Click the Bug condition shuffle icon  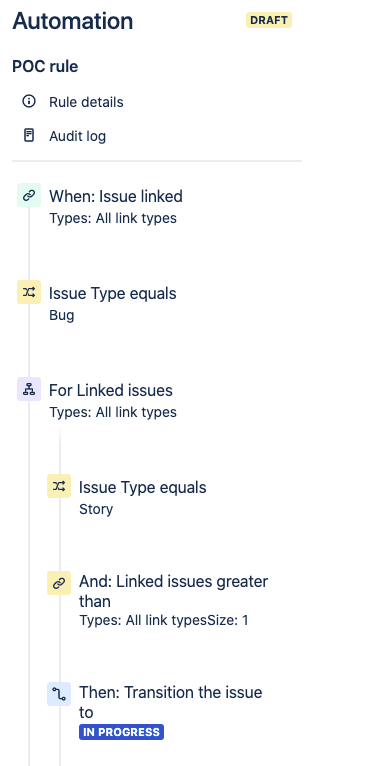[29, 292]
